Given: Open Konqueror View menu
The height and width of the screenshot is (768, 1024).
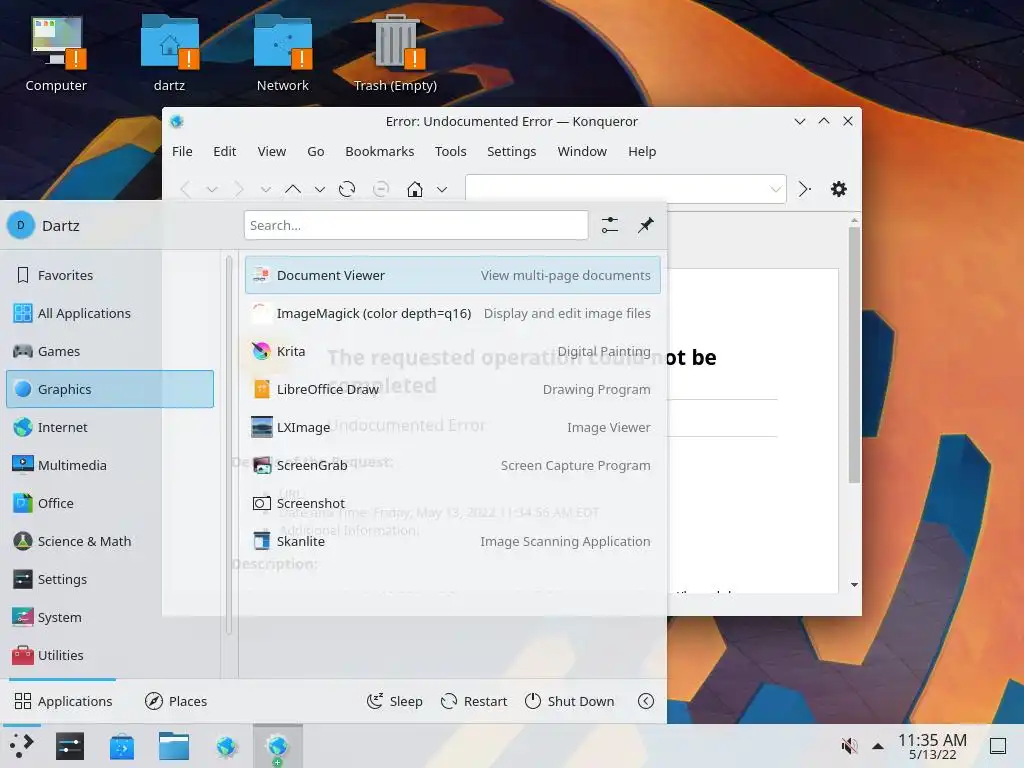Looking at the screenshot, I should click(272, 152).
